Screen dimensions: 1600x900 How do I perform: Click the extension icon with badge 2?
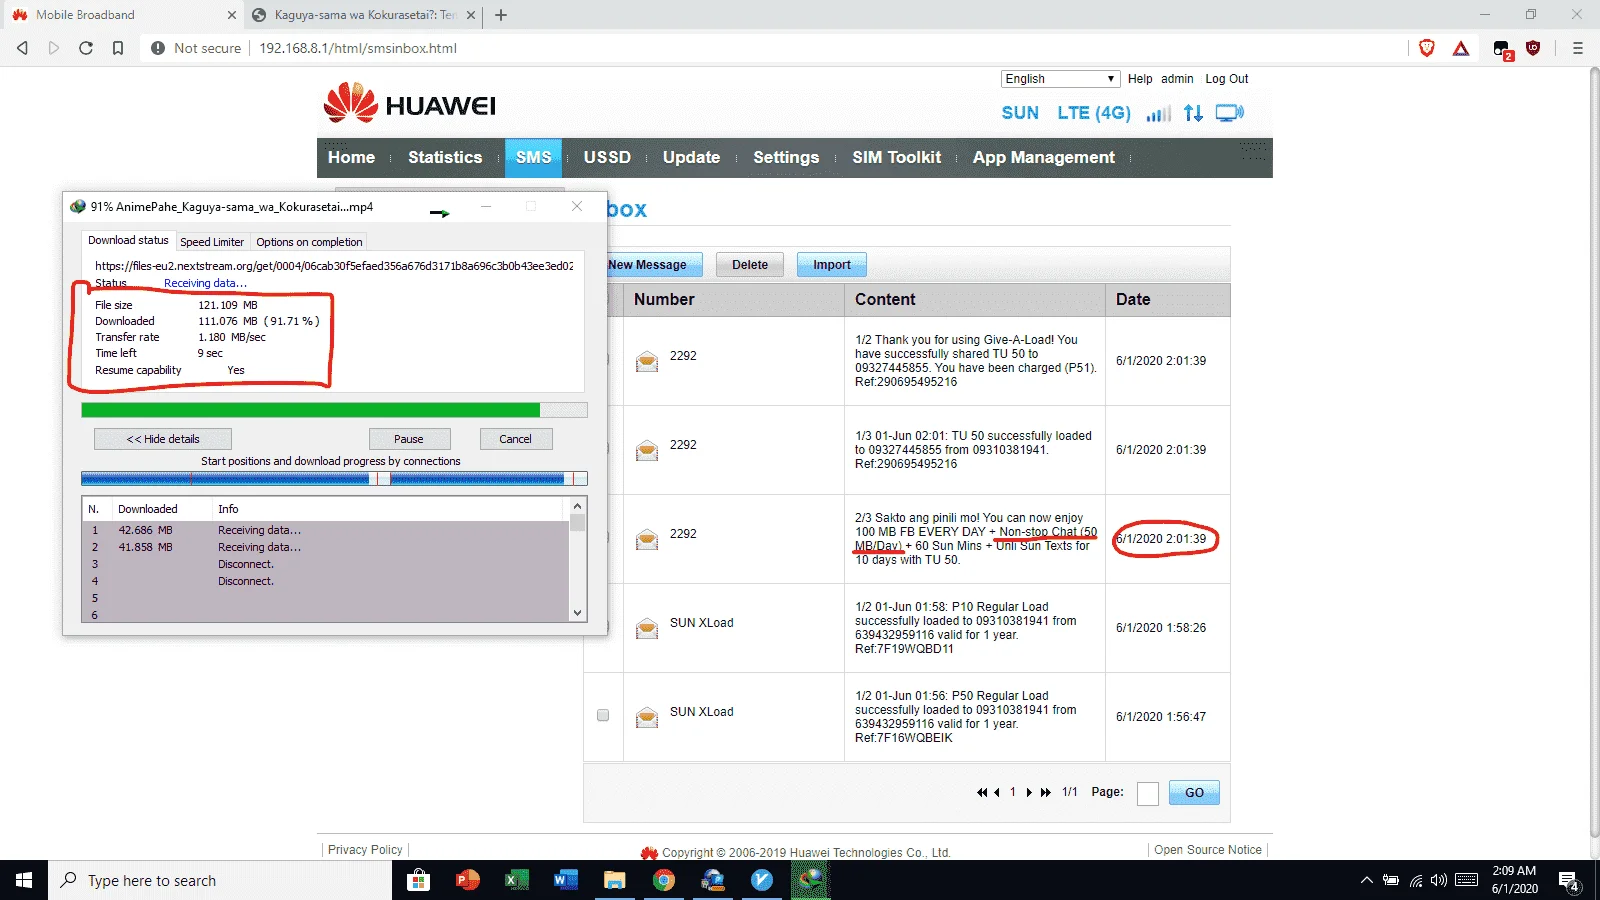[x=1502, y=49]
